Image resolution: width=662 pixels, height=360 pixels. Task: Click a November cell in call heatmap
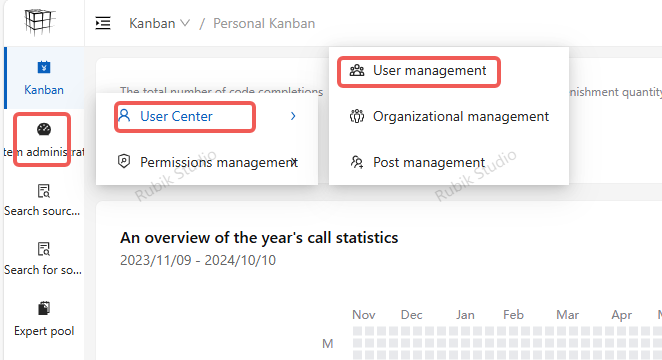click(358, 330)
